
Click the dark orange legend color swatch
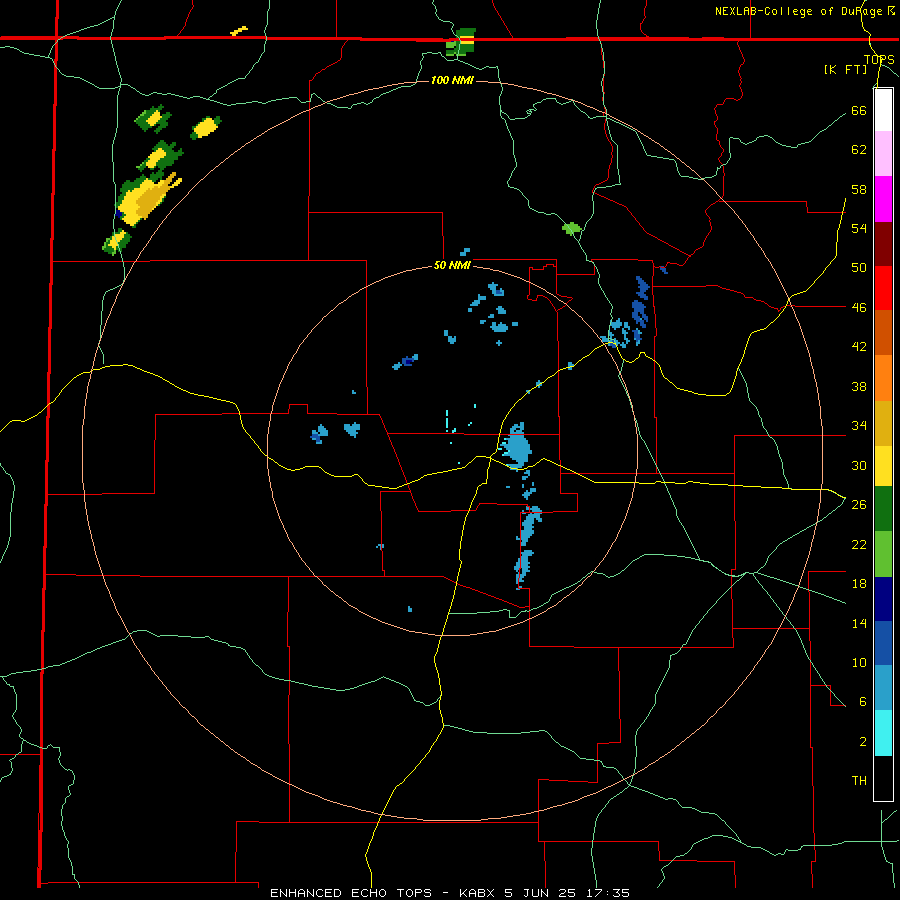(x=883, y=332)
